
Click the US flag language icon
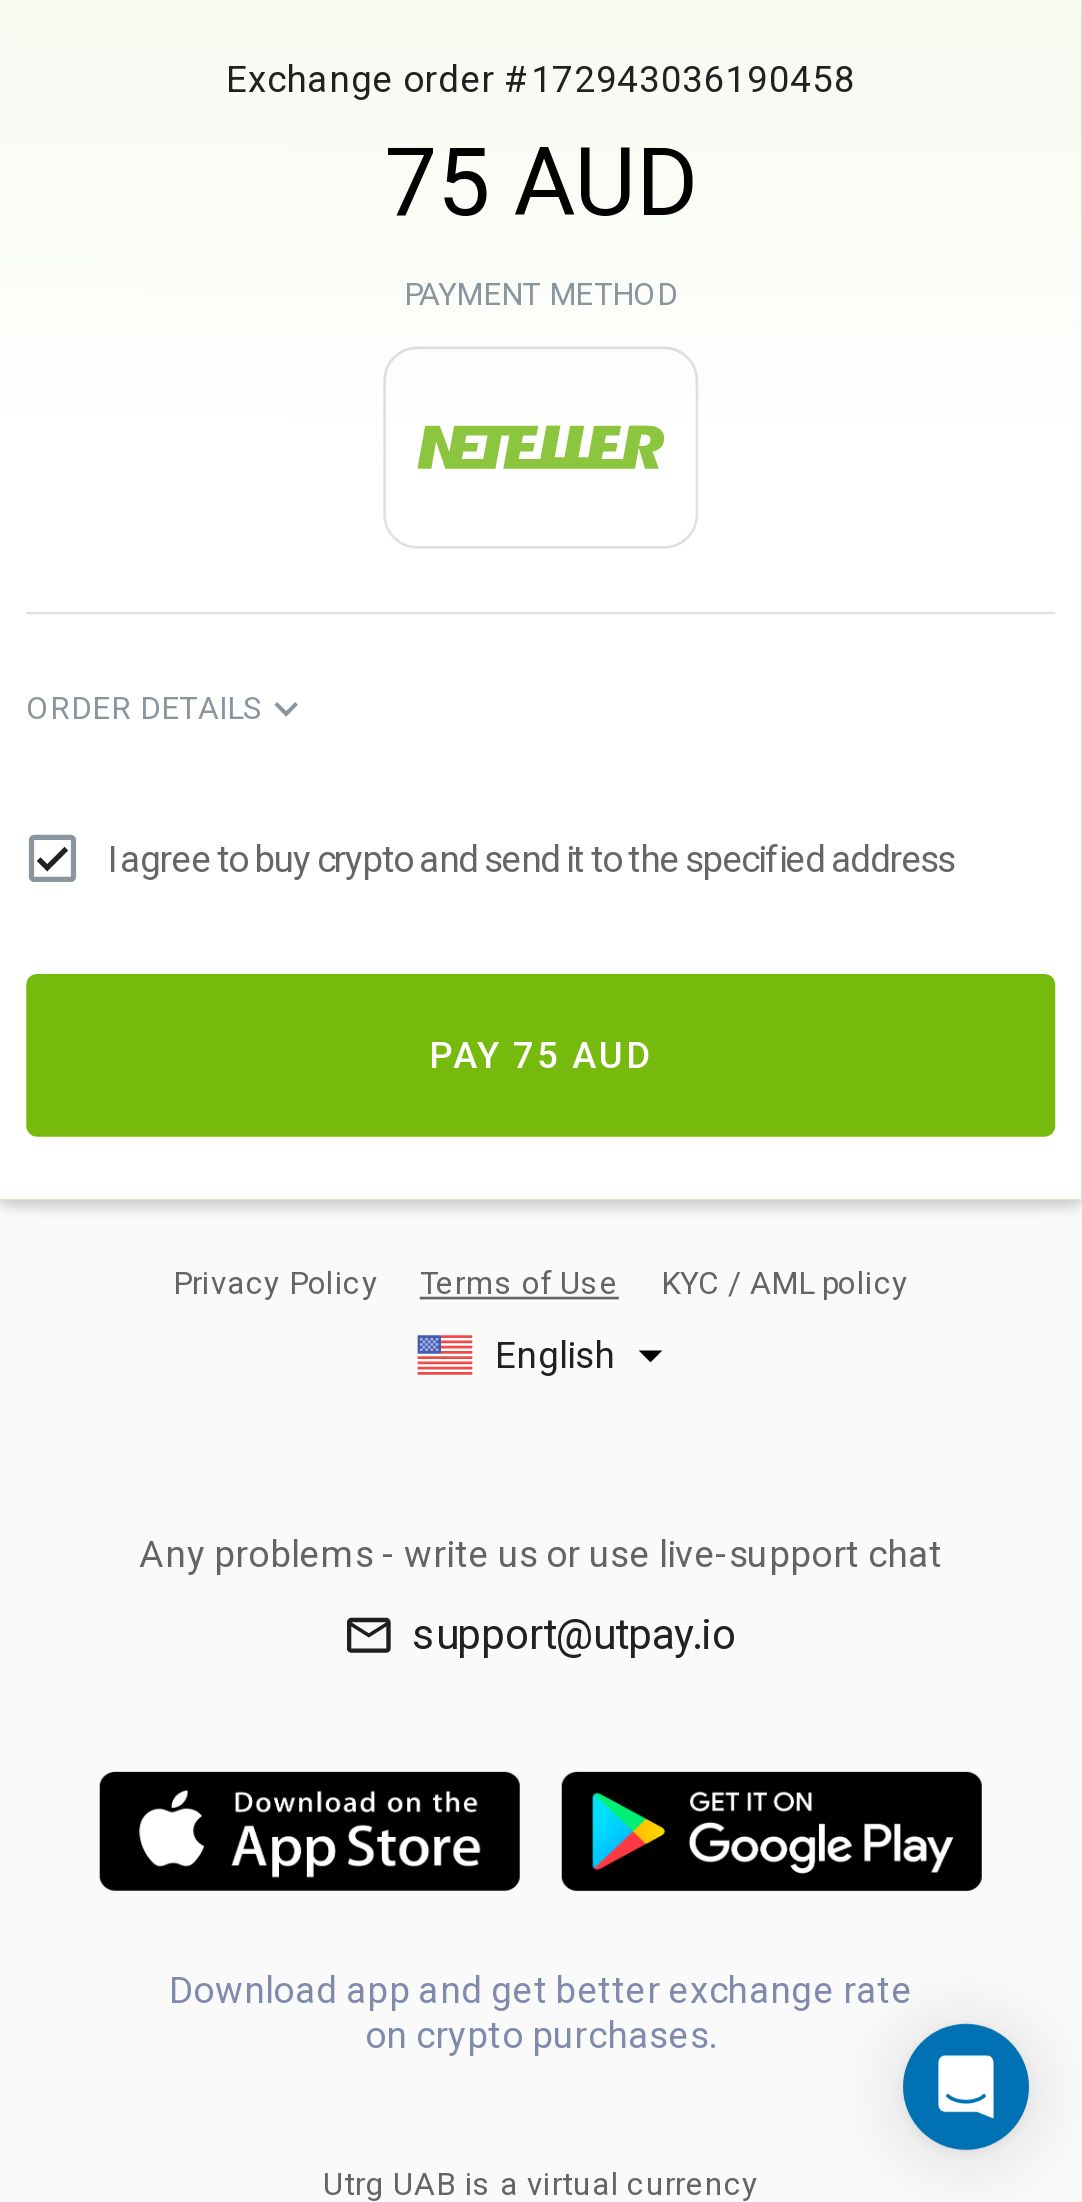[x=445, y=1355]
